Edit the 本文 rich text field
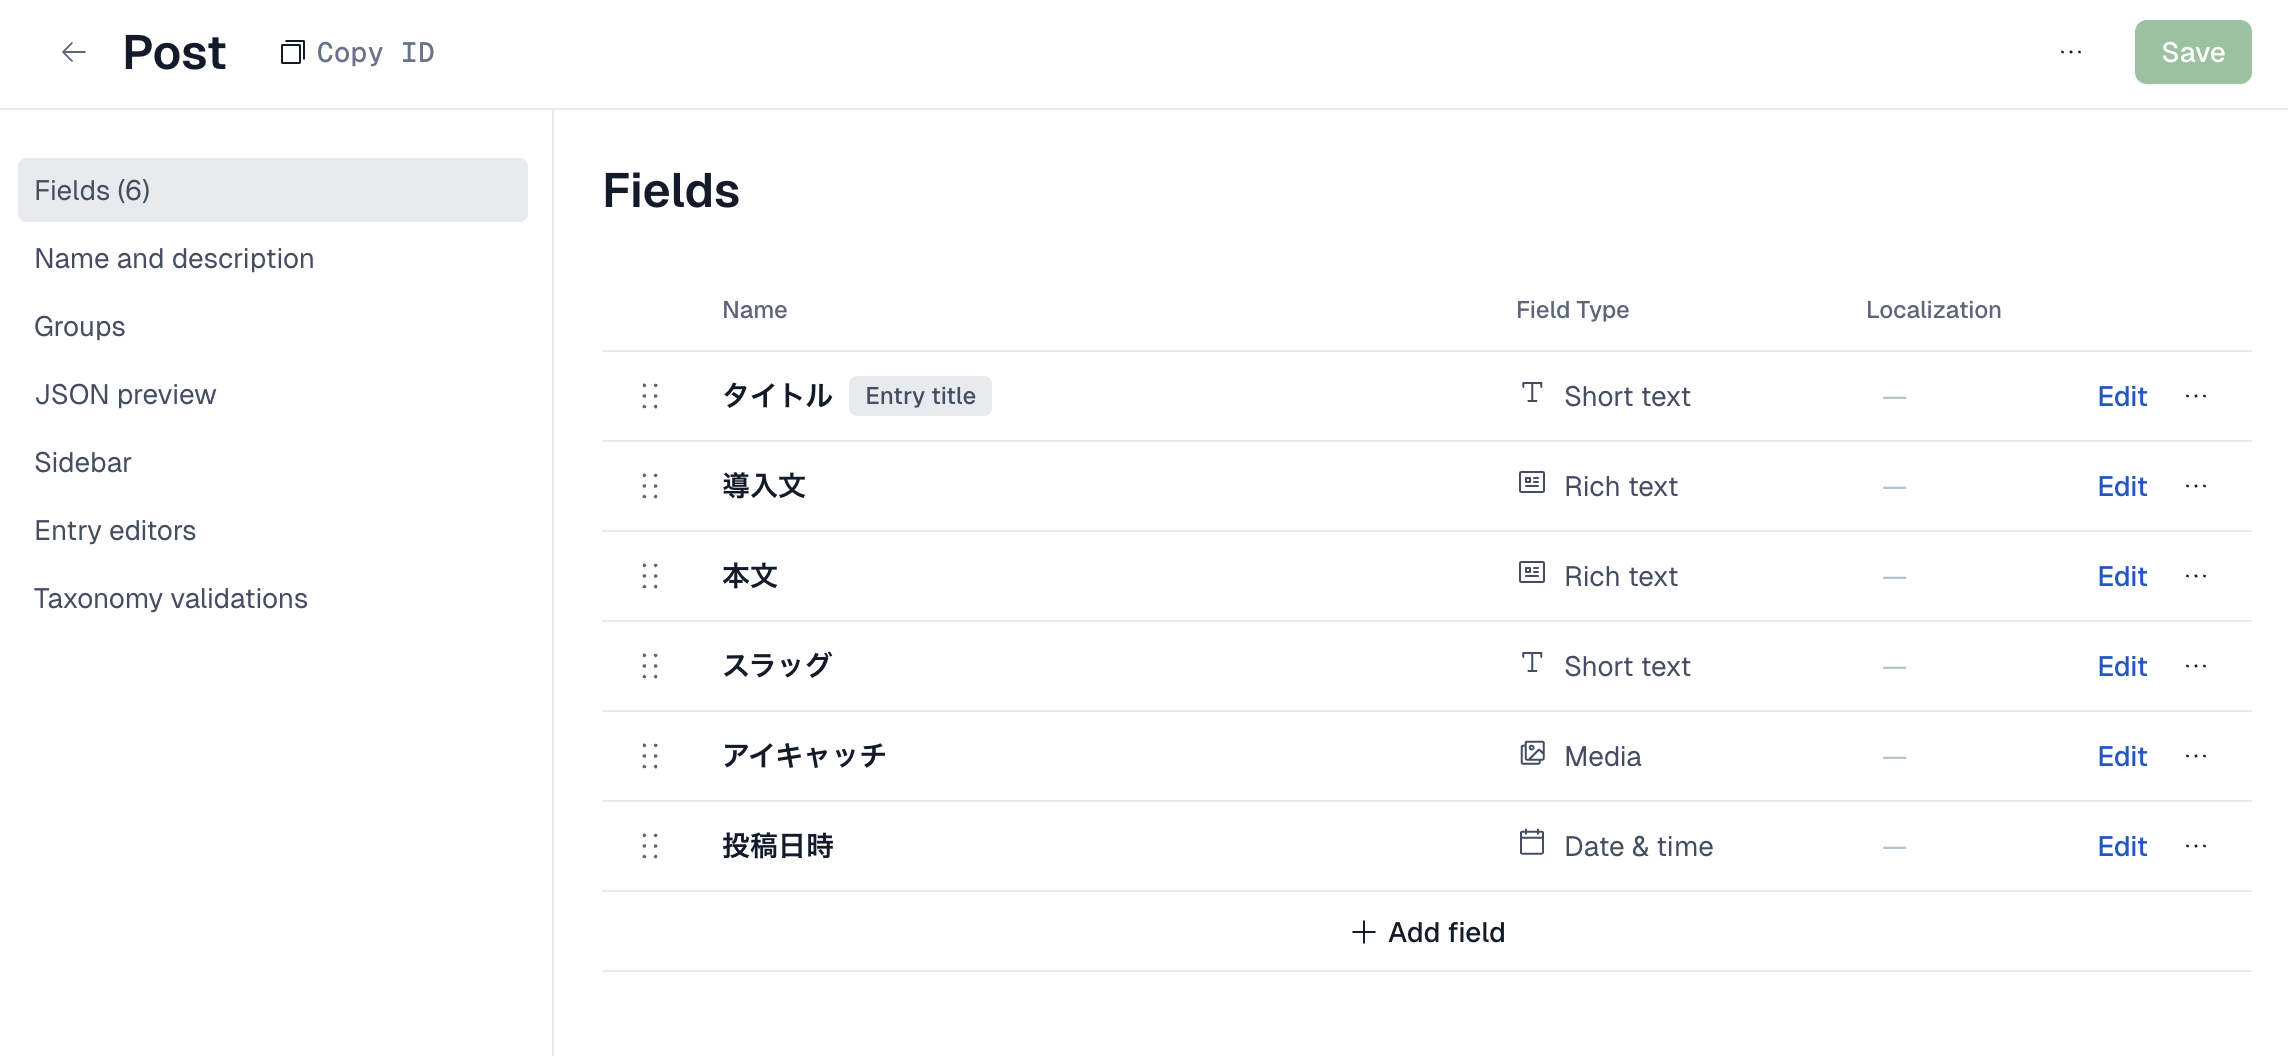 tap(2122, 576)
